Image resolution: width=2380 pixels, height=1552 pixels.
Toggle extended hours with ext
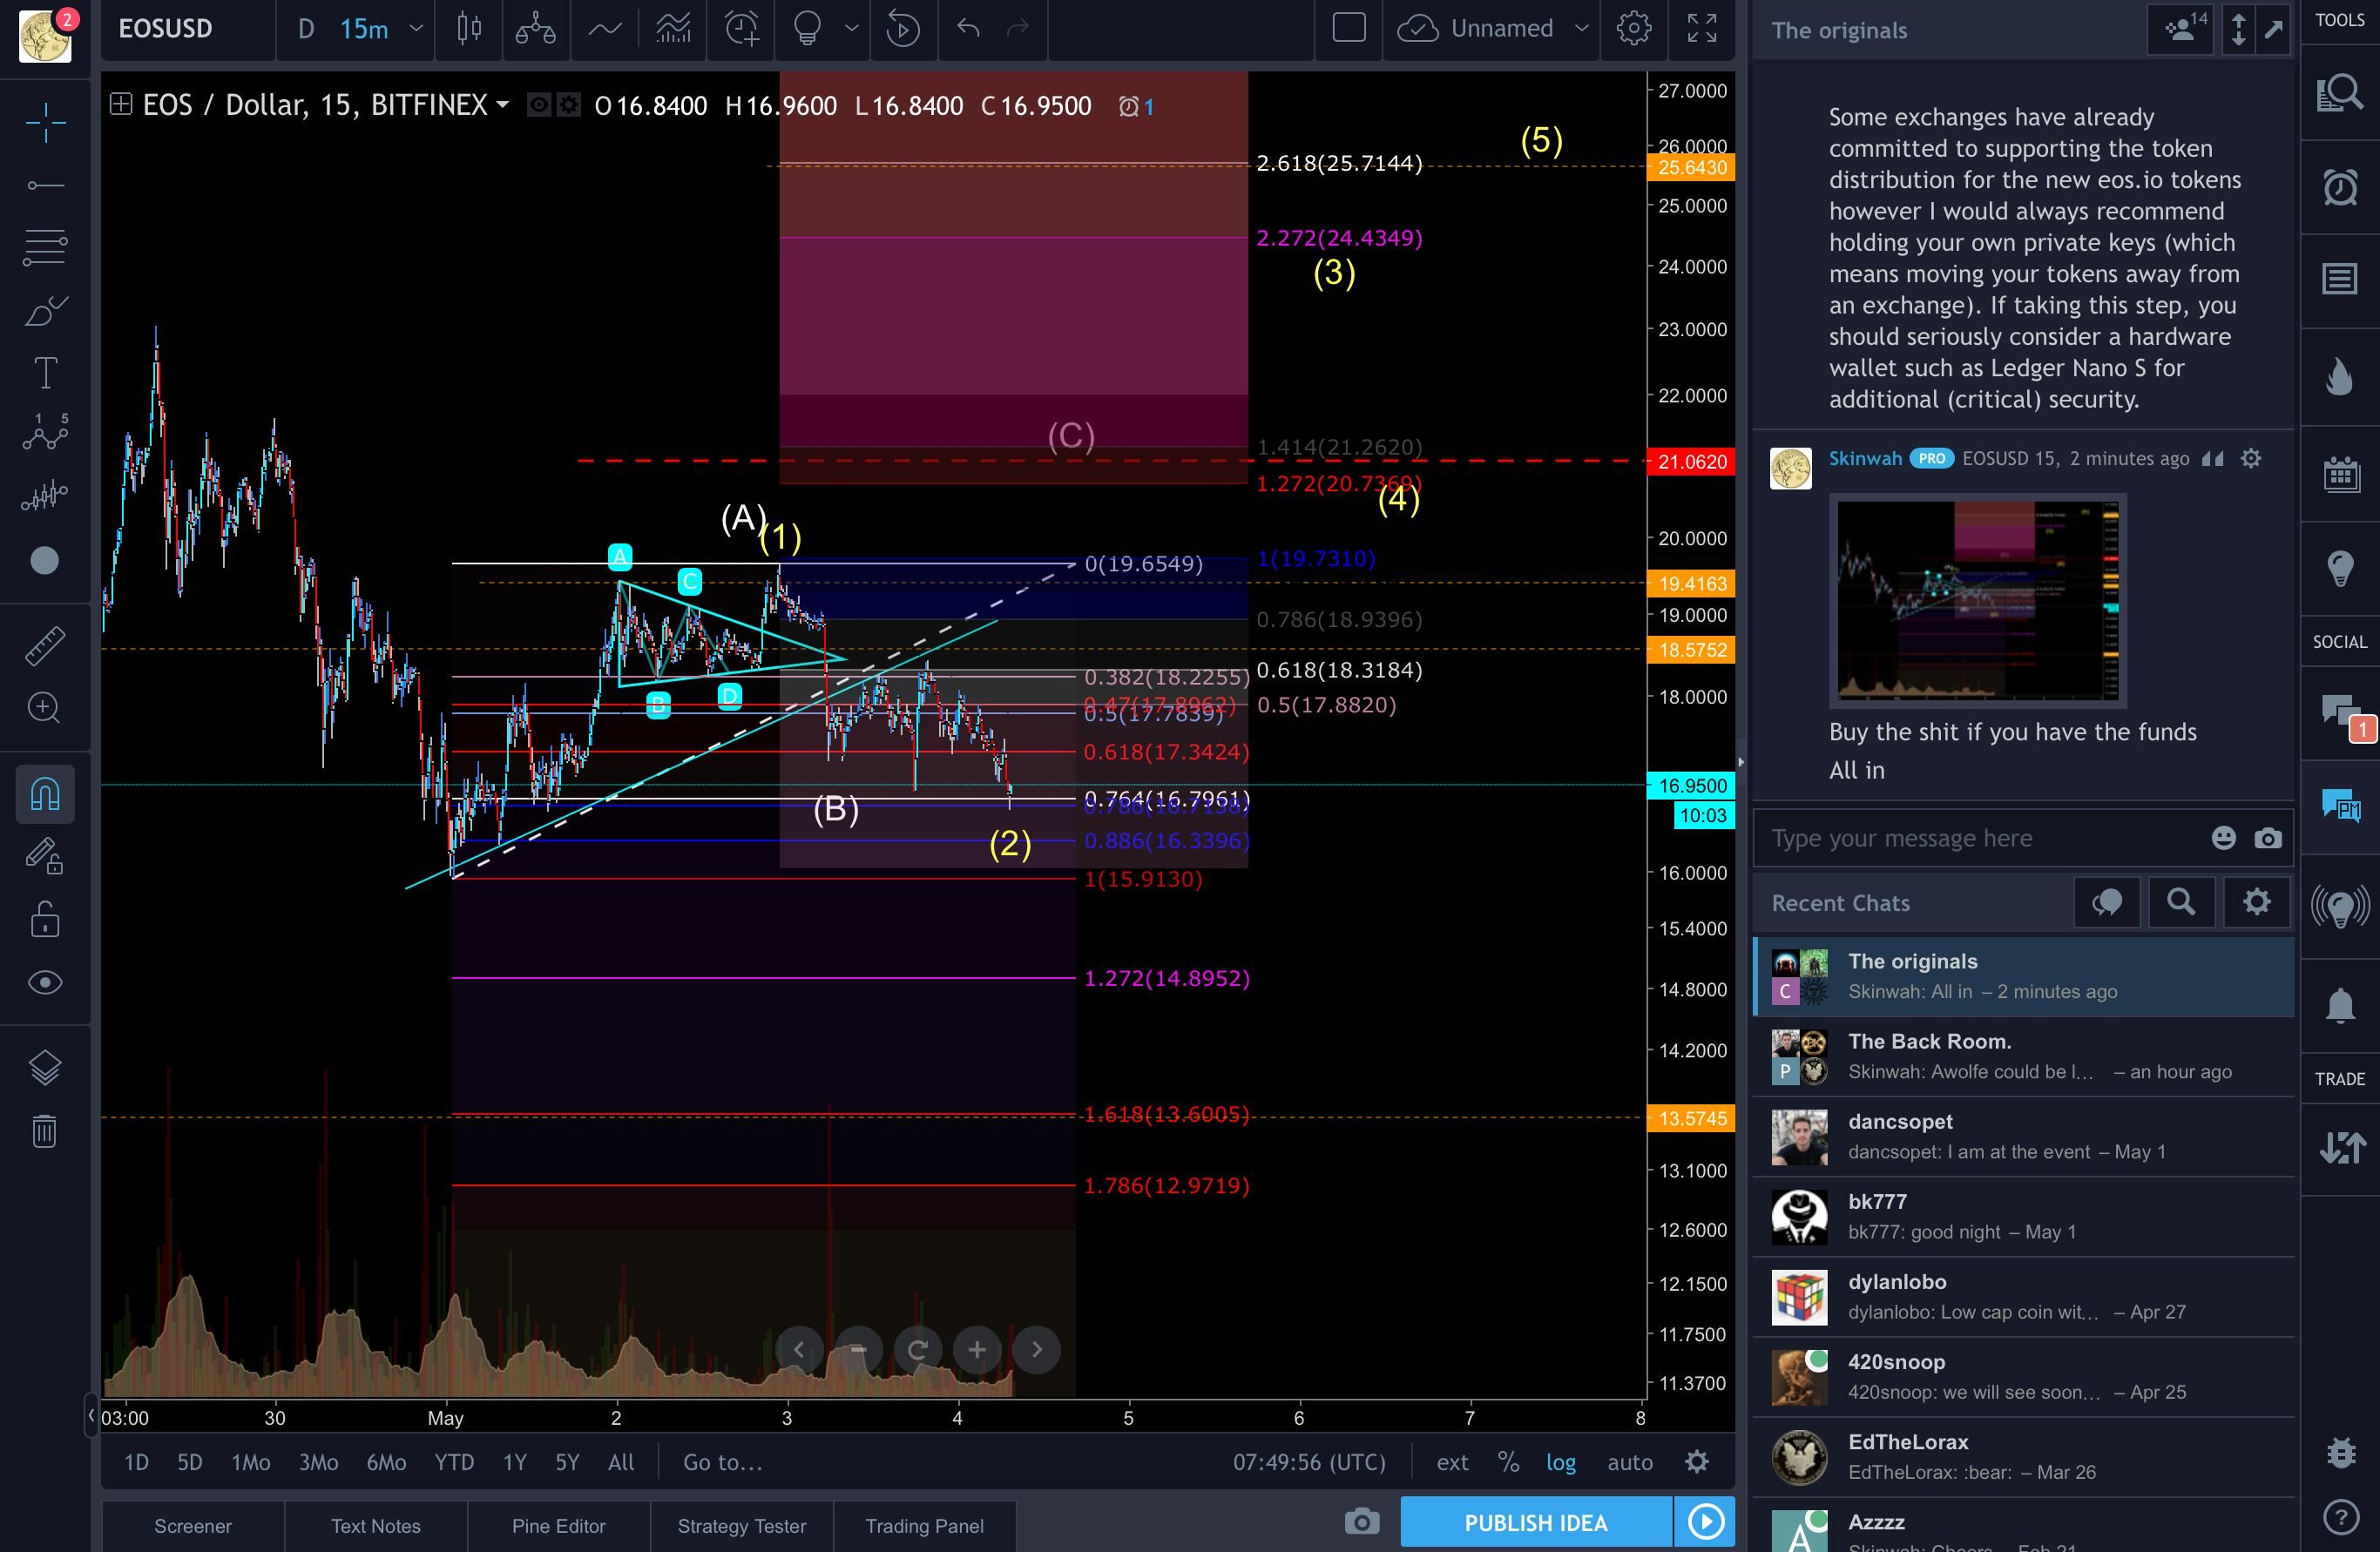point(1452,1462)
